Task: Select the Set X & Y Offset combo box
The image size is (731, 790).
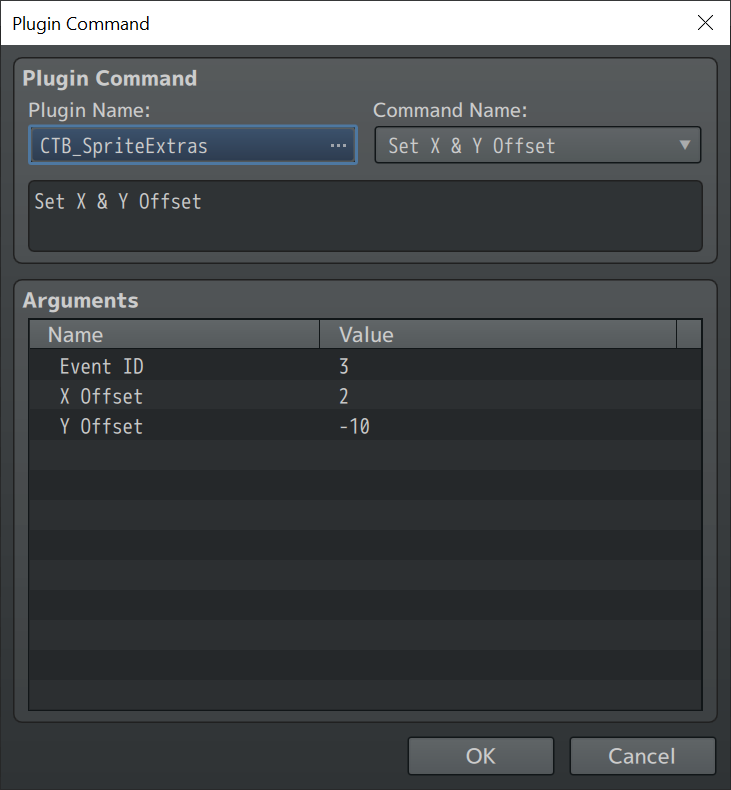Action: 538,145
